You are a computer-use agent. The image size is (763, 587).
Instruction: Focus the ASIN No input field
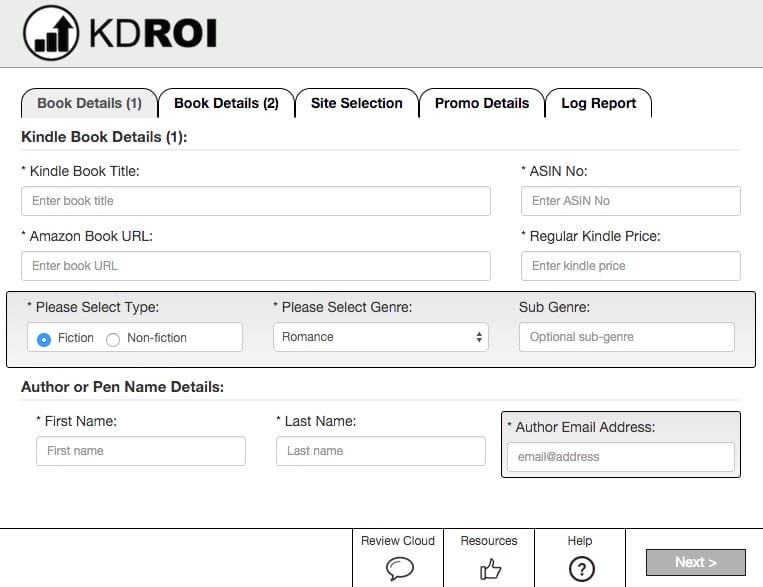pyautogui.click(x=631, y=201)
